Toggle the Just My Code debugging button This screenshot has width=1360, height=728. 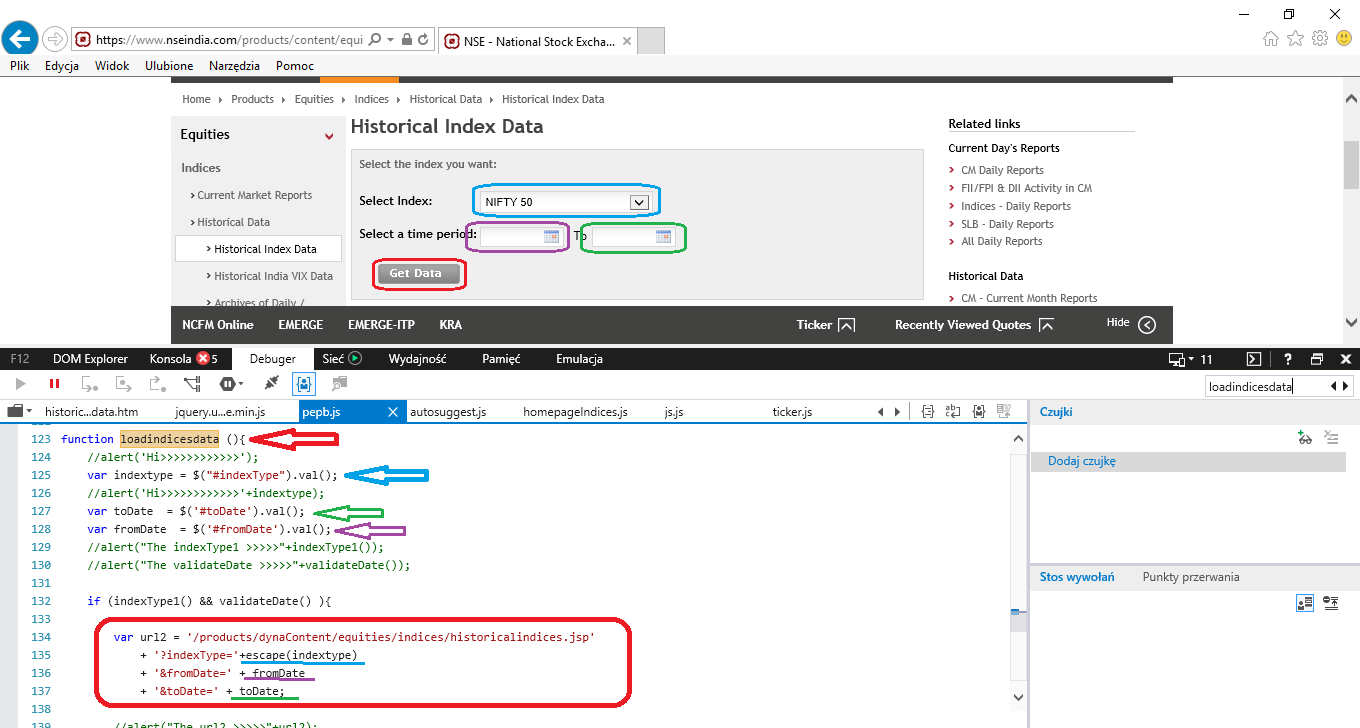pos(302,384)
